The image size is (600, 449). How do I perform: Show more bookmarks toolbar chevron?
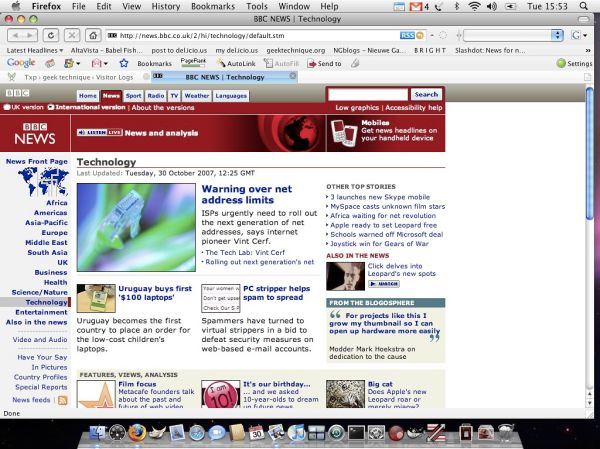pos(588,51)
